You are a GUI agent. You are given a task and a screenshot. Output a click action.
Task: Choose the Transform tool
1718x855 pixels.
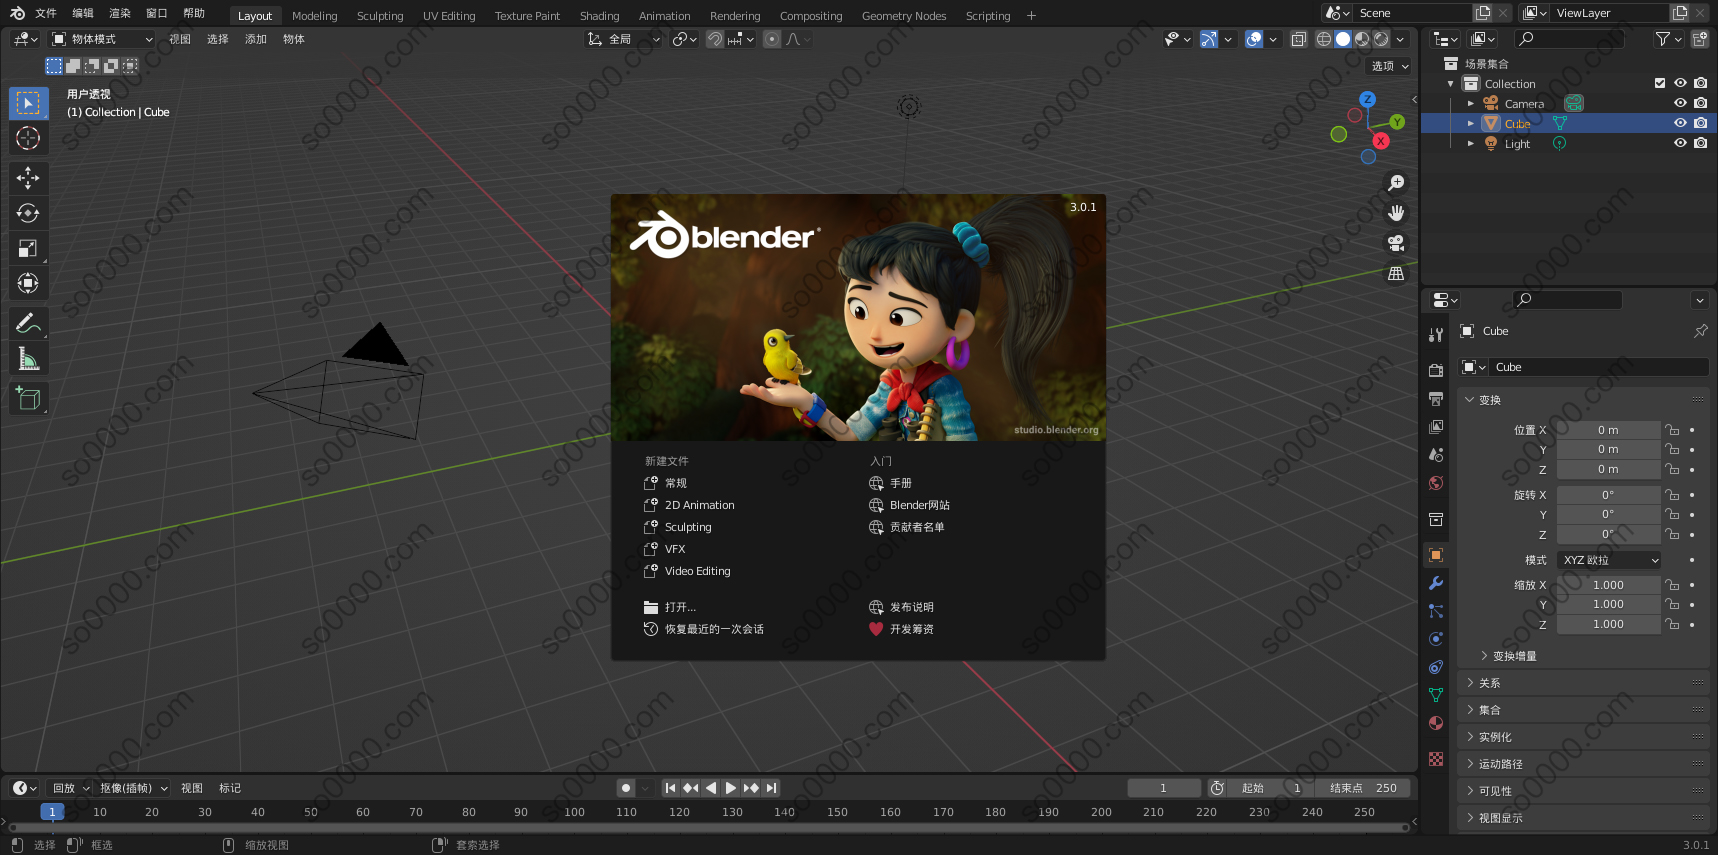pos(28,283)
